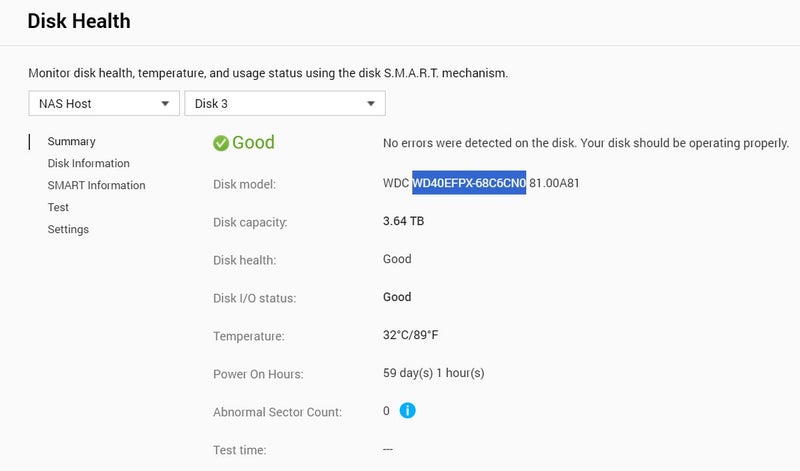Click the Disk I/O status Good value
The height and width of the screenshot is (471, 800).
(x=397, y=297)
